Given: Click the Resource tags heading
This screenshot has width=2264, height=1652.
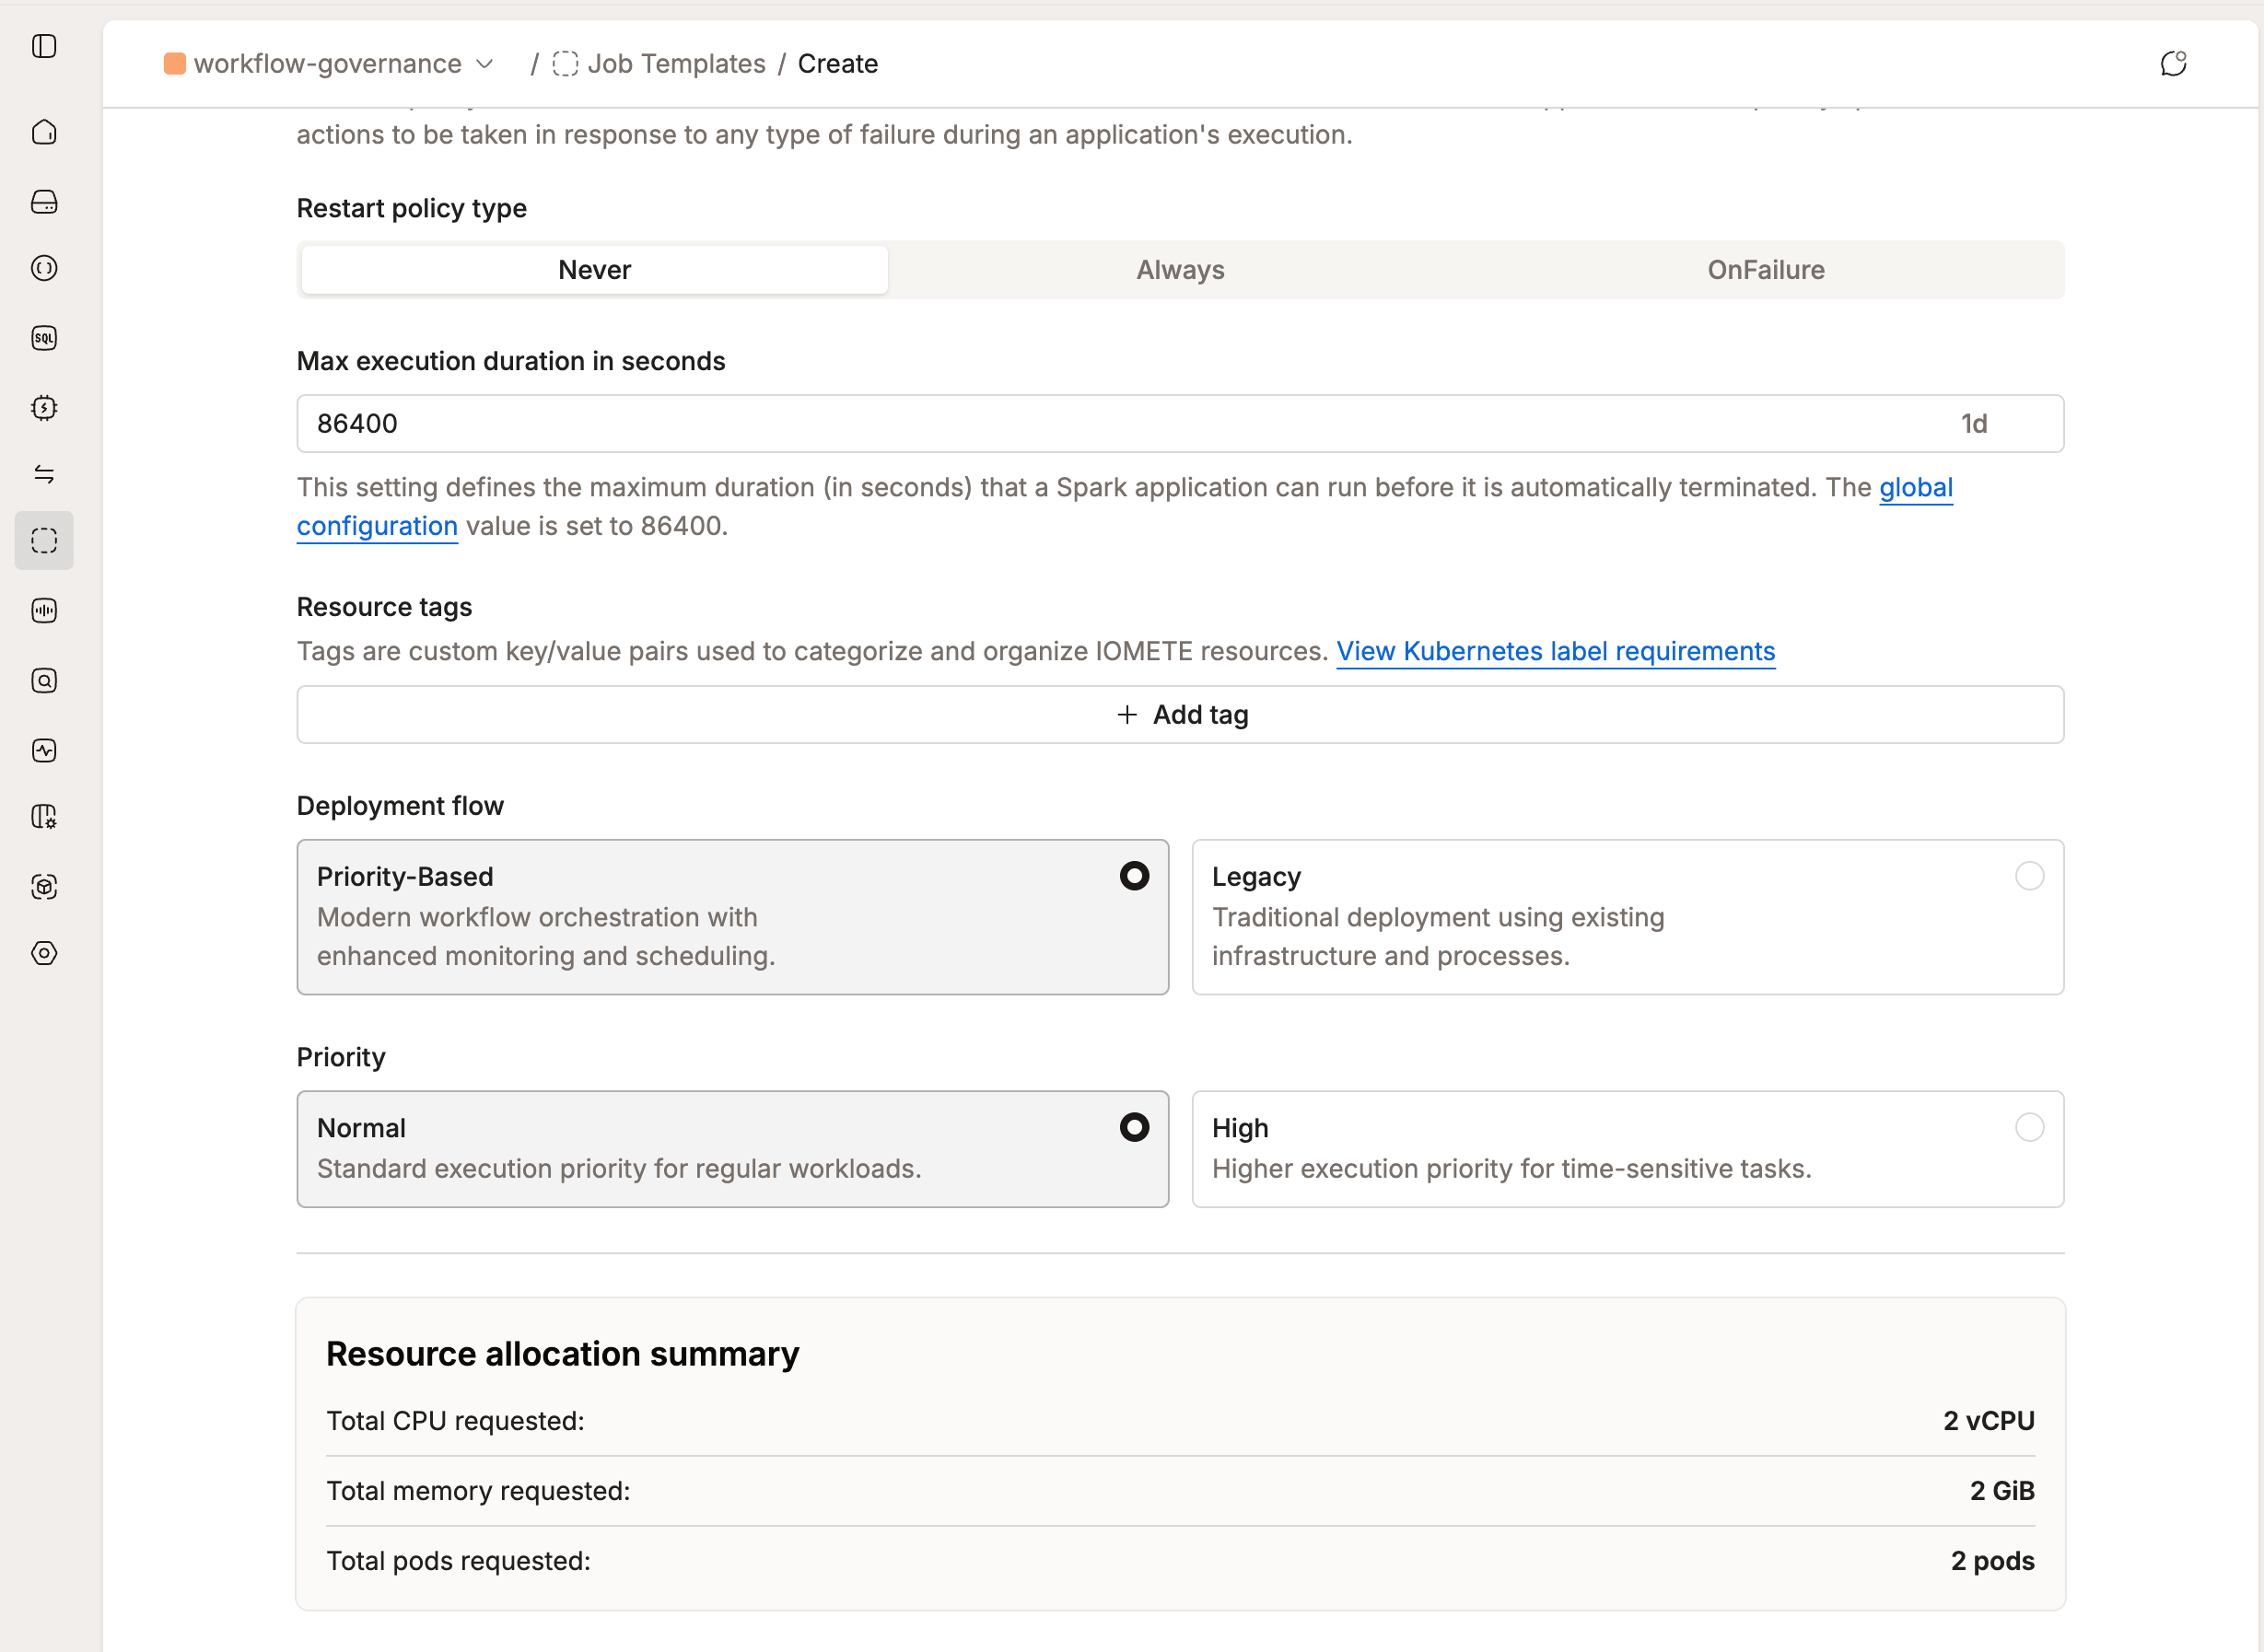Looking at the screenshot, I should point(384,607).
